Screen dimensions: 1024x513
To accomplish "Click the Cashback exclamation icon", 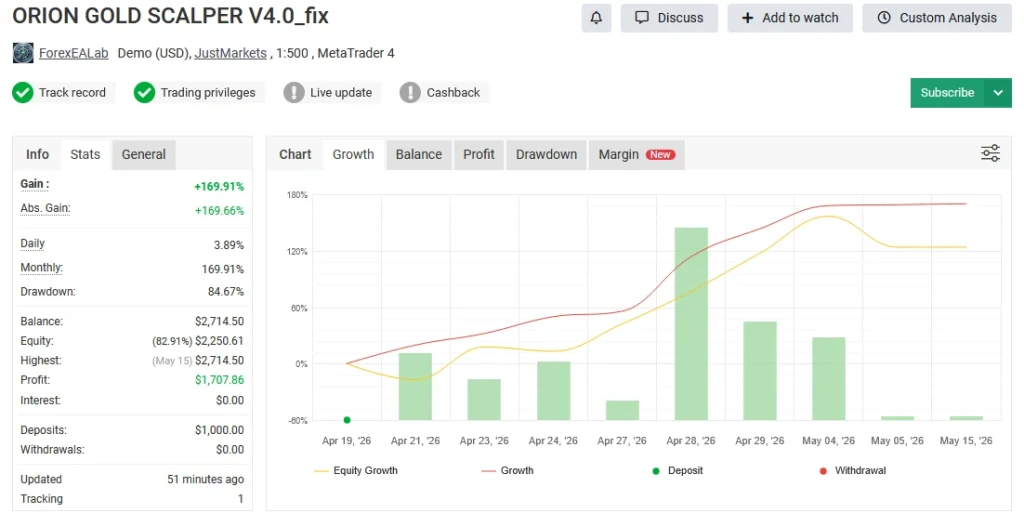I will (x=410, y=93).
